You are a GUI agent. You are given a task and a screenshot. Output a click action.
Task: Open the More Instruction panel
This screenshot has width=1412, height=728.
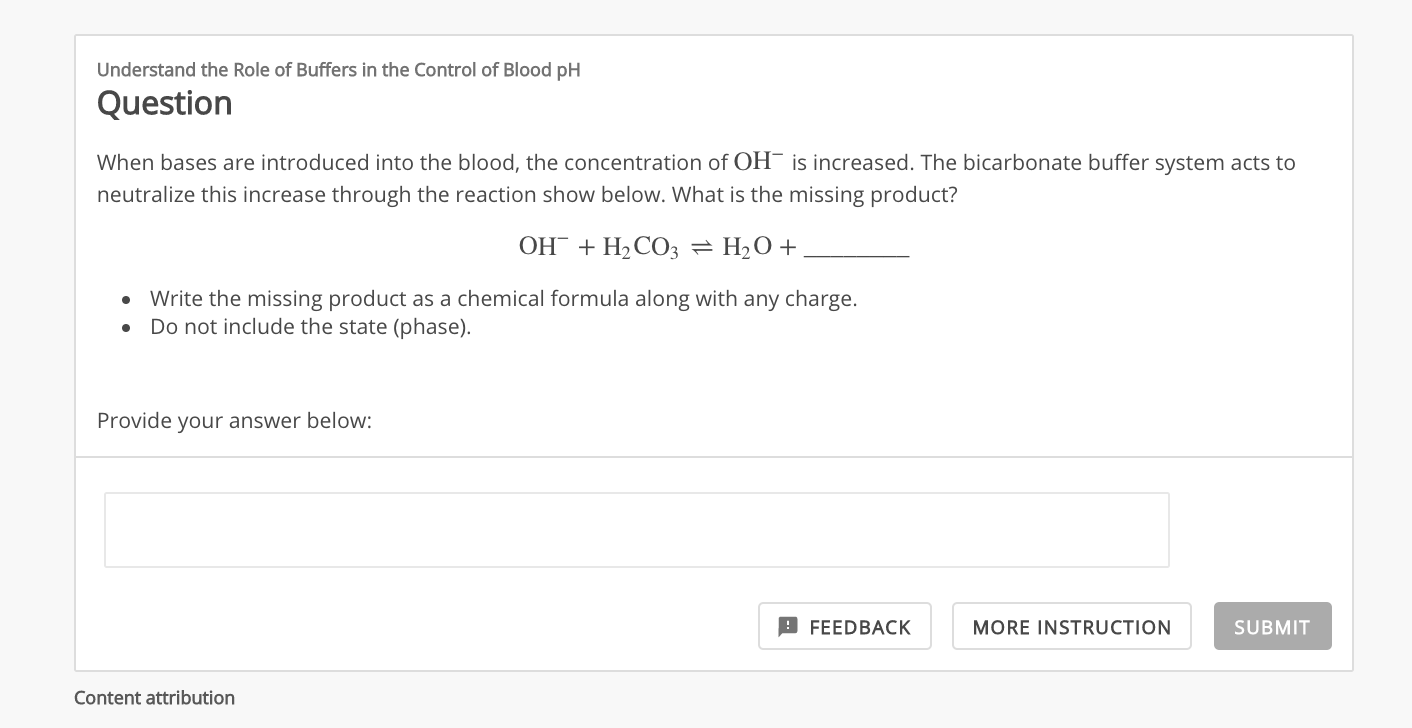point(1071,626)
